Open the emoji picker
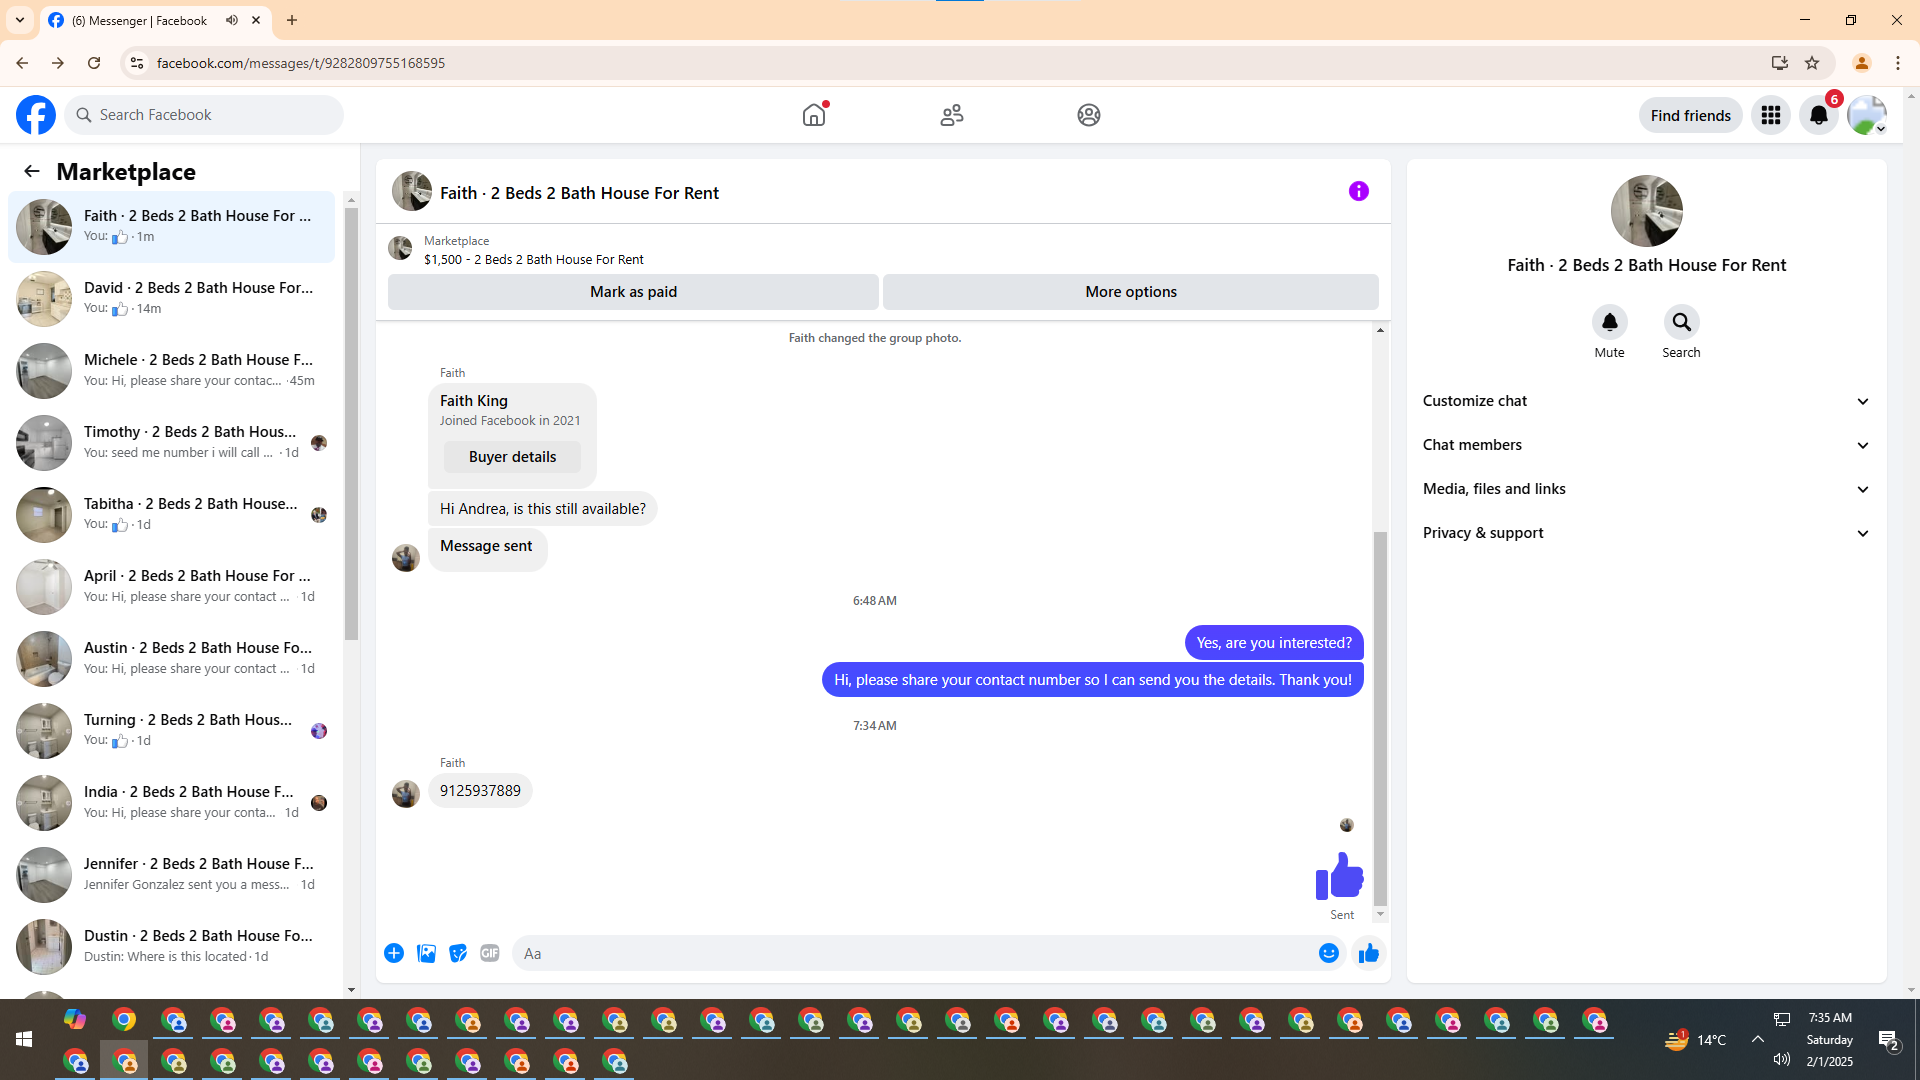Image resolution: width=1920 pixels, height=1080 pixels. click(1328, 953)
